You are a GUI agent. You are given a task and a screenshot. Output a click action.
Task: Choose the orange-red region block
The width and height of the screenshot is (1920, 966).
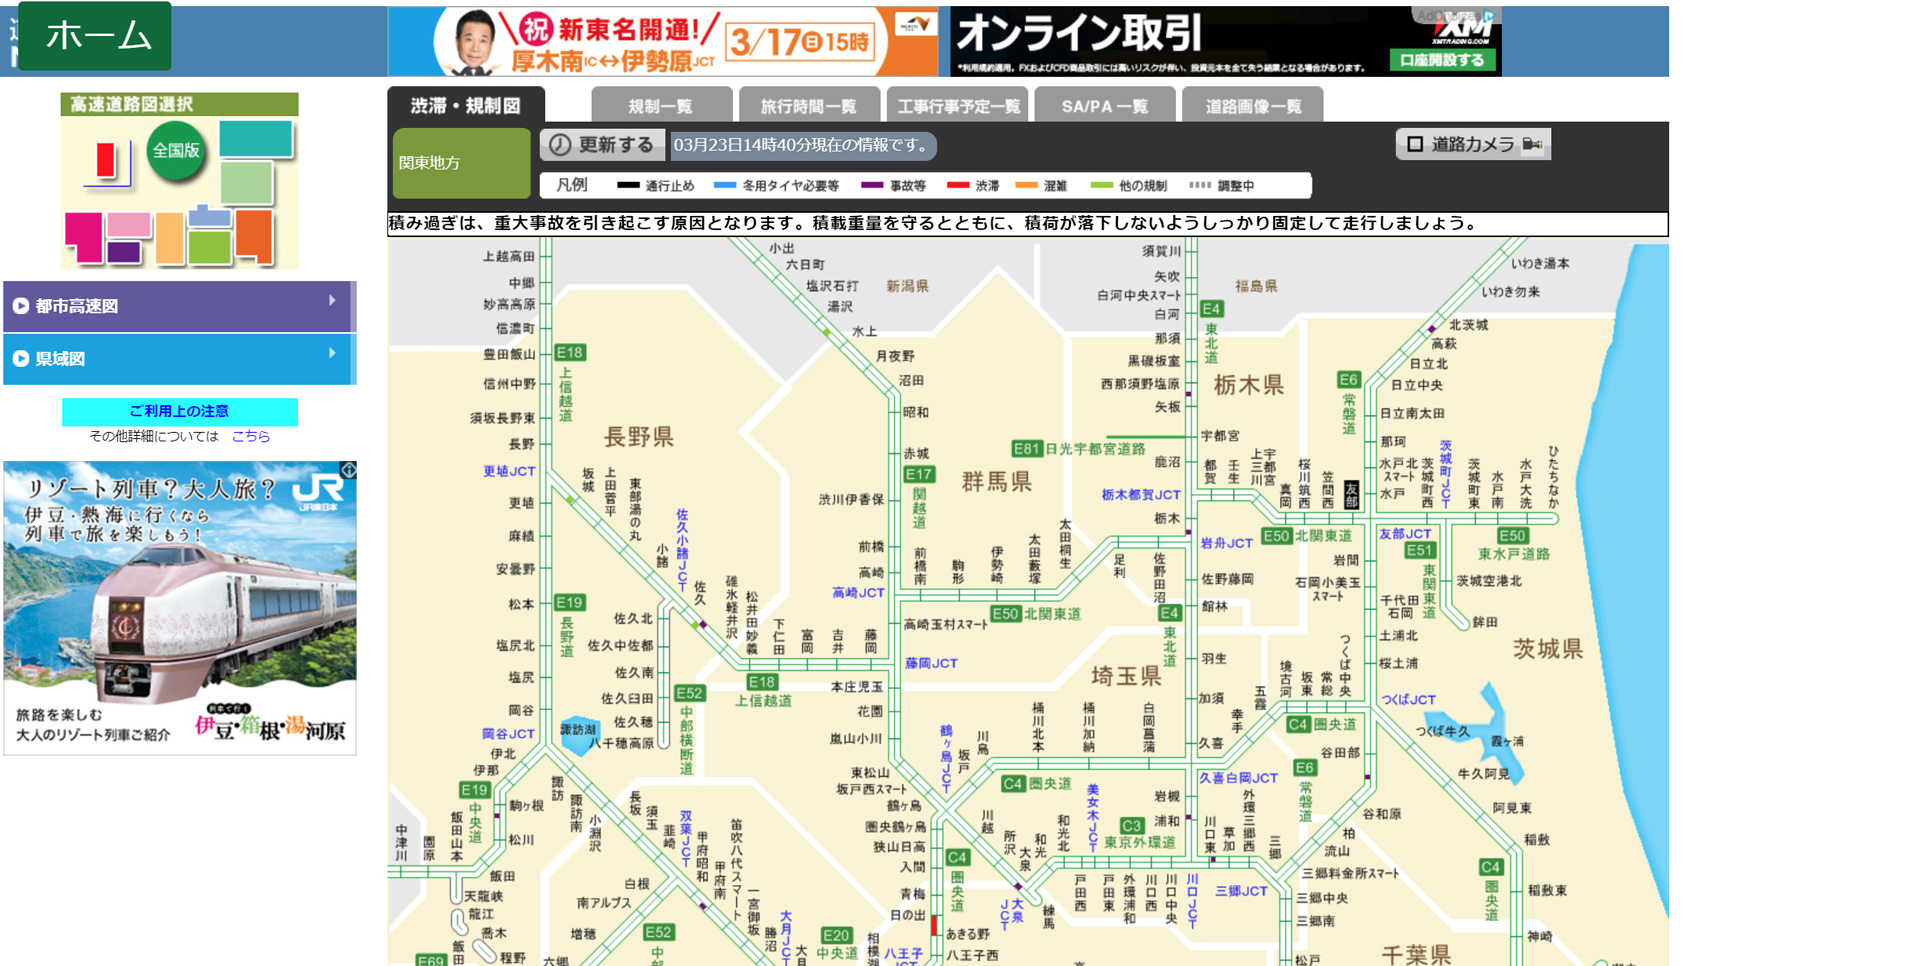click(254, 236)
